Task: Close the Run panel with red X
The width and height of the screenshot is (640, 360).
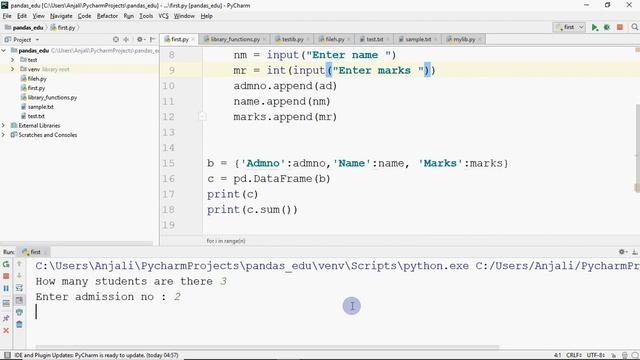Action: pyautogui.click(x=6, y=330)
